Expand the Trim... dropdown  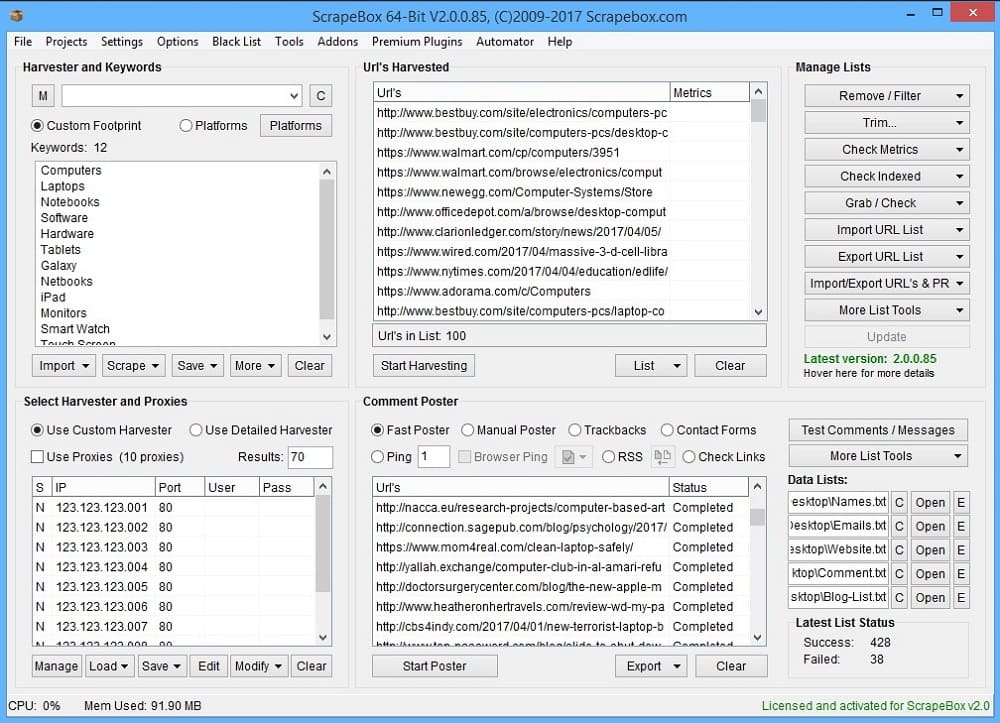[x=886, y=122]
